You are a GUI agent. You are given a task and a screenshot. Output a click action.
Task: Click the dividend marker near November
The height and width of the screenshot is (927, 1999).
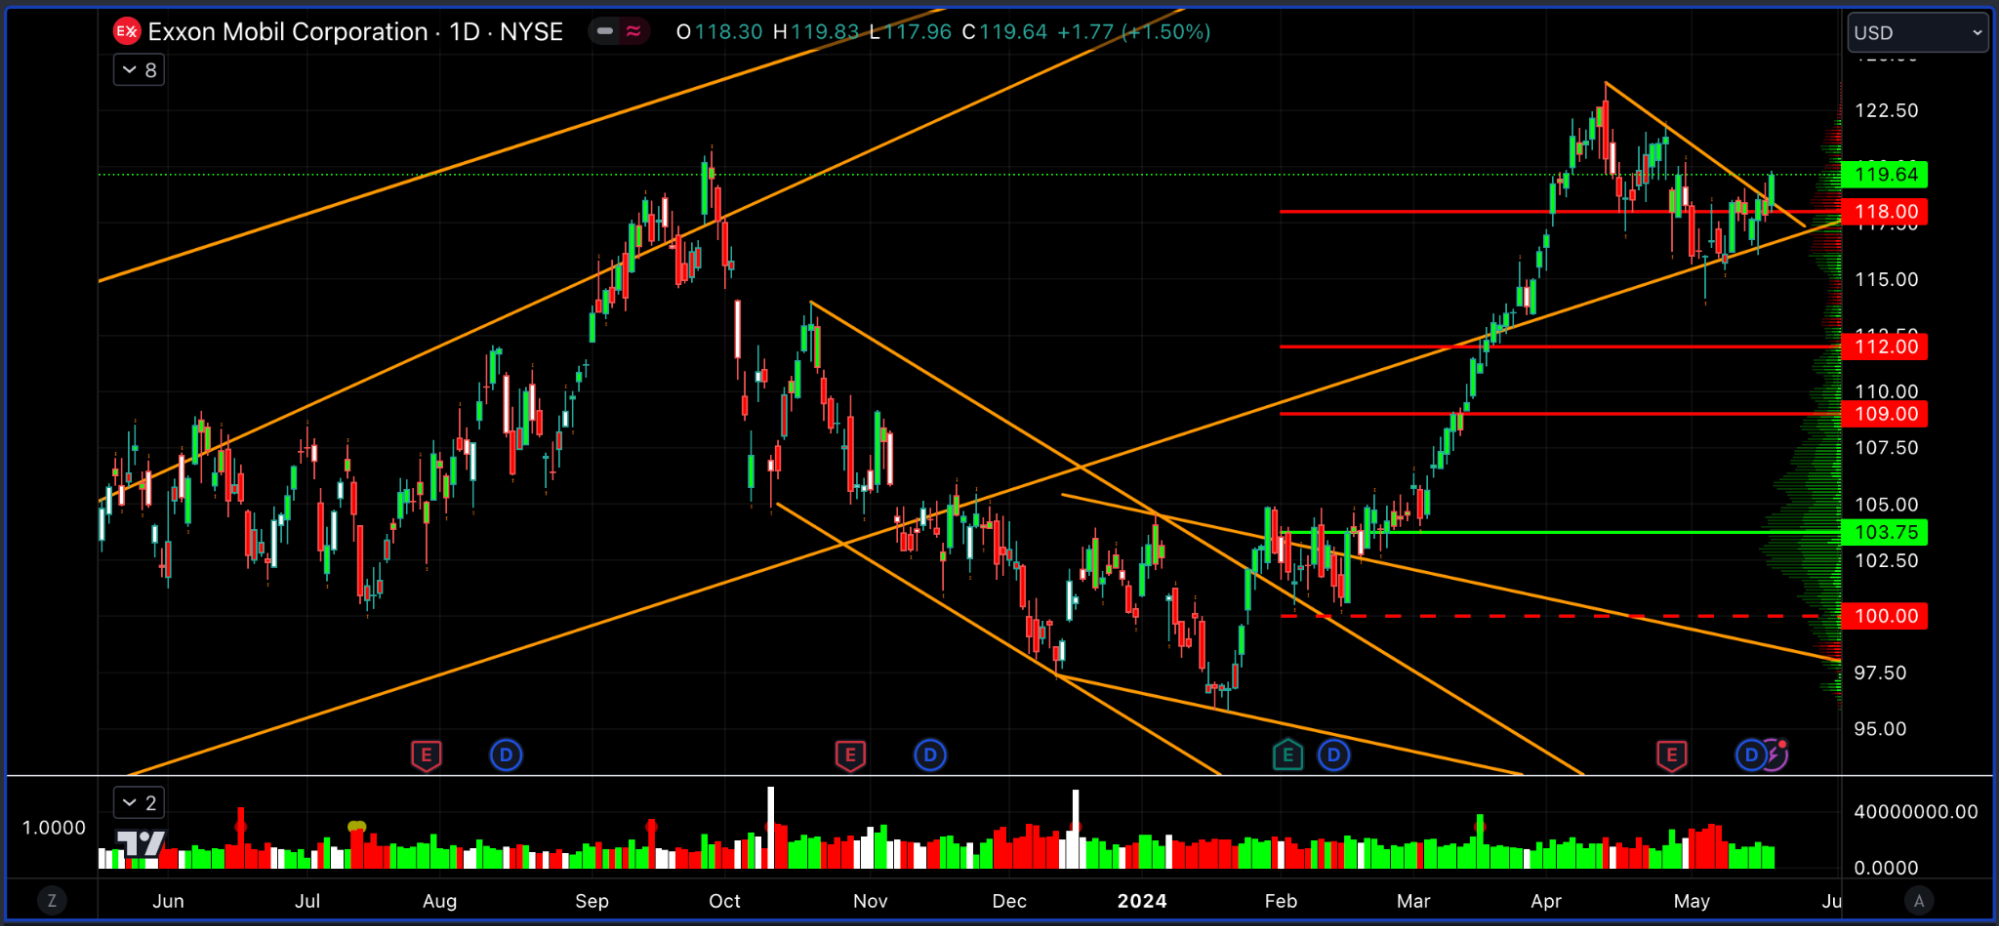coord(930,755)
